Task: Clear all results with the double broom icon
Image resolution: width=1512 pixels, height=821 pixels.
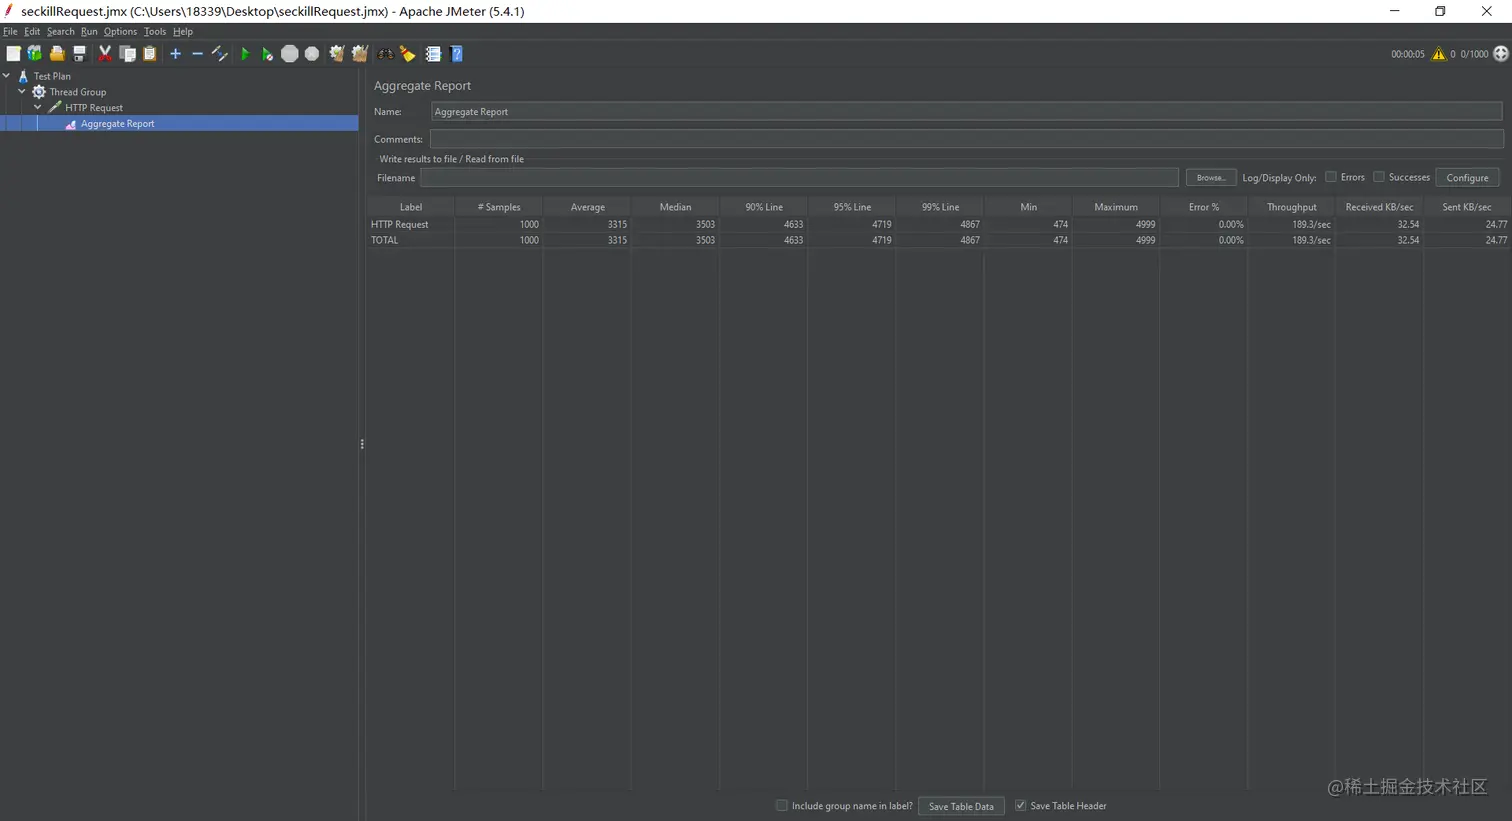Action: pos(360,54)
